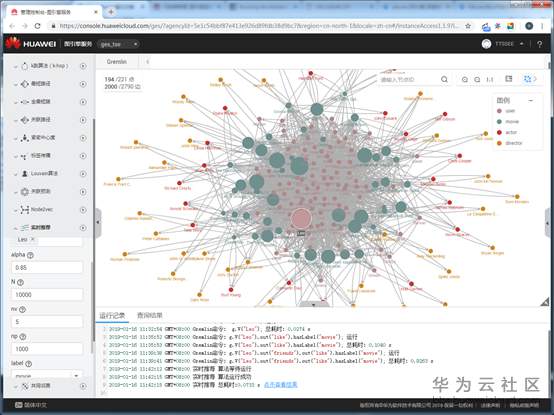Open the user account dropdown in header

(x=503, y=44)
